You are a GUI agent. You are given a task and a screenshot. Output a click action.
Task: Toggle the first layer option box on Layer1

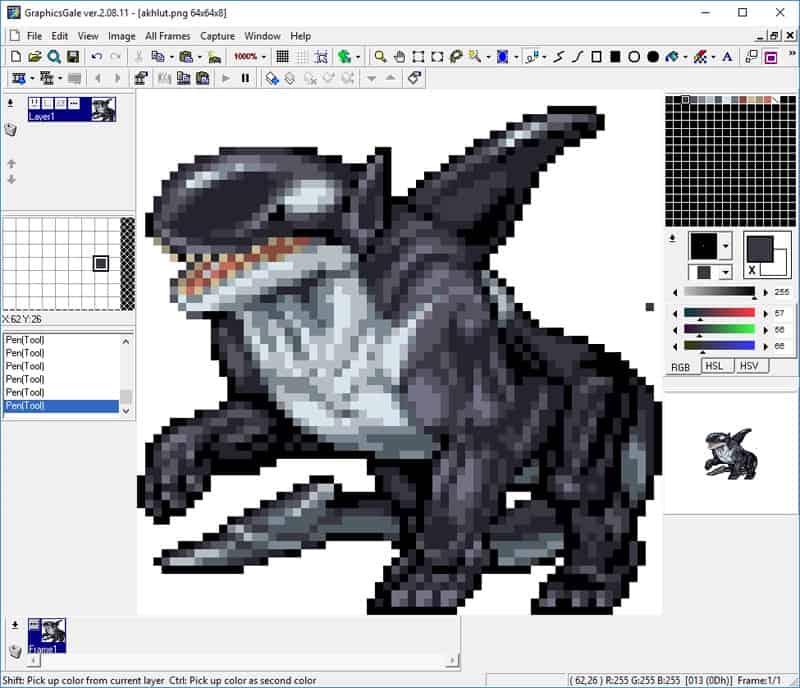pyautogui.click(x=34, y=104)
